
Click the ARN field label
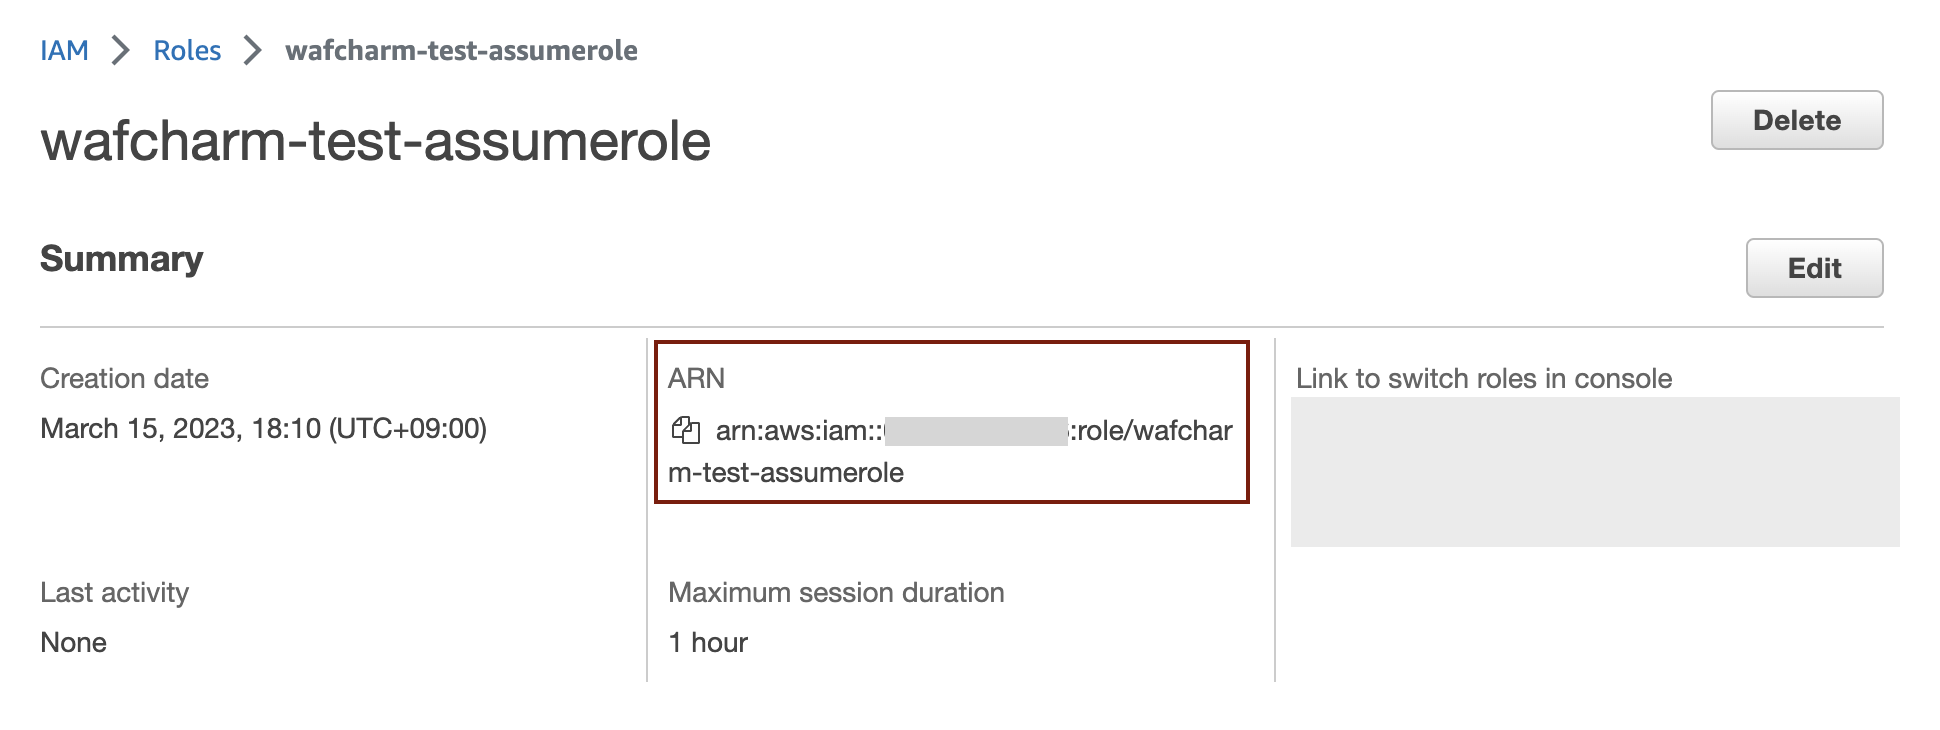pyautogui.click(x=696, y=378)
